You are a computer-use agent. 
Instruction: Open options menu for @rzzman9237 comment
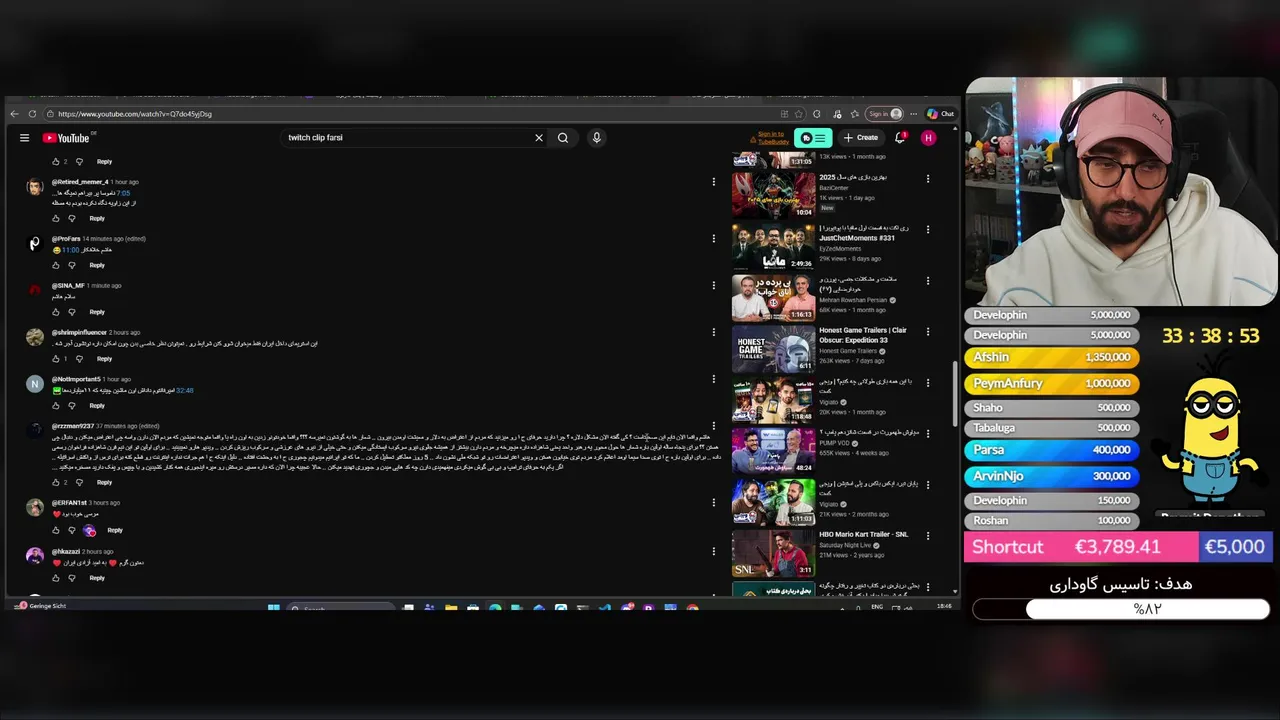(x=714, y=426)
